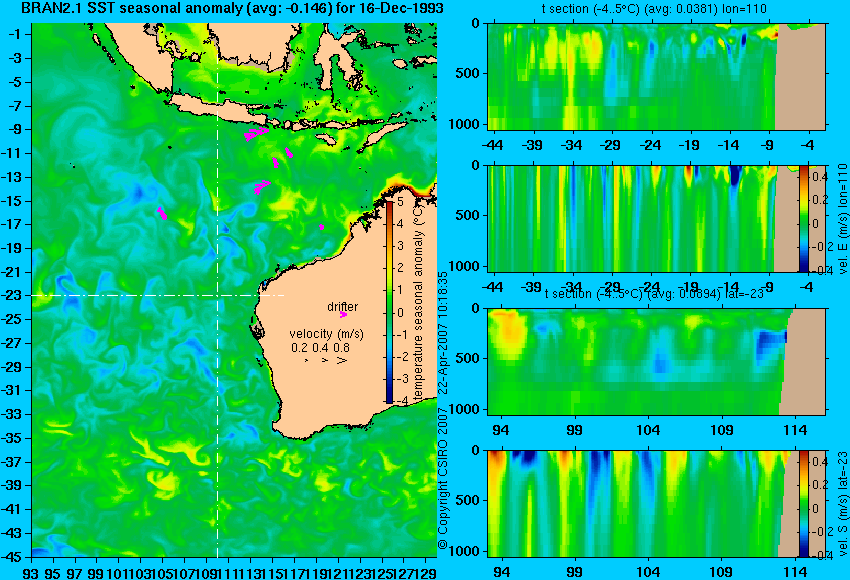Screen dimensions: 850x580
Task: Click the eastward velocity color bar
Action: point(803,218)
